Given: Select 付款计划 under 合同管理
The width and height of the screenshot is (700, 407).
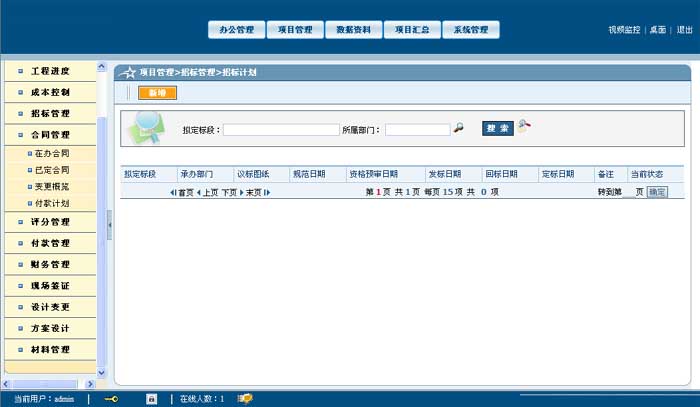Looking at the screenshot, I should pyautogui.click(x=51, y=203).
